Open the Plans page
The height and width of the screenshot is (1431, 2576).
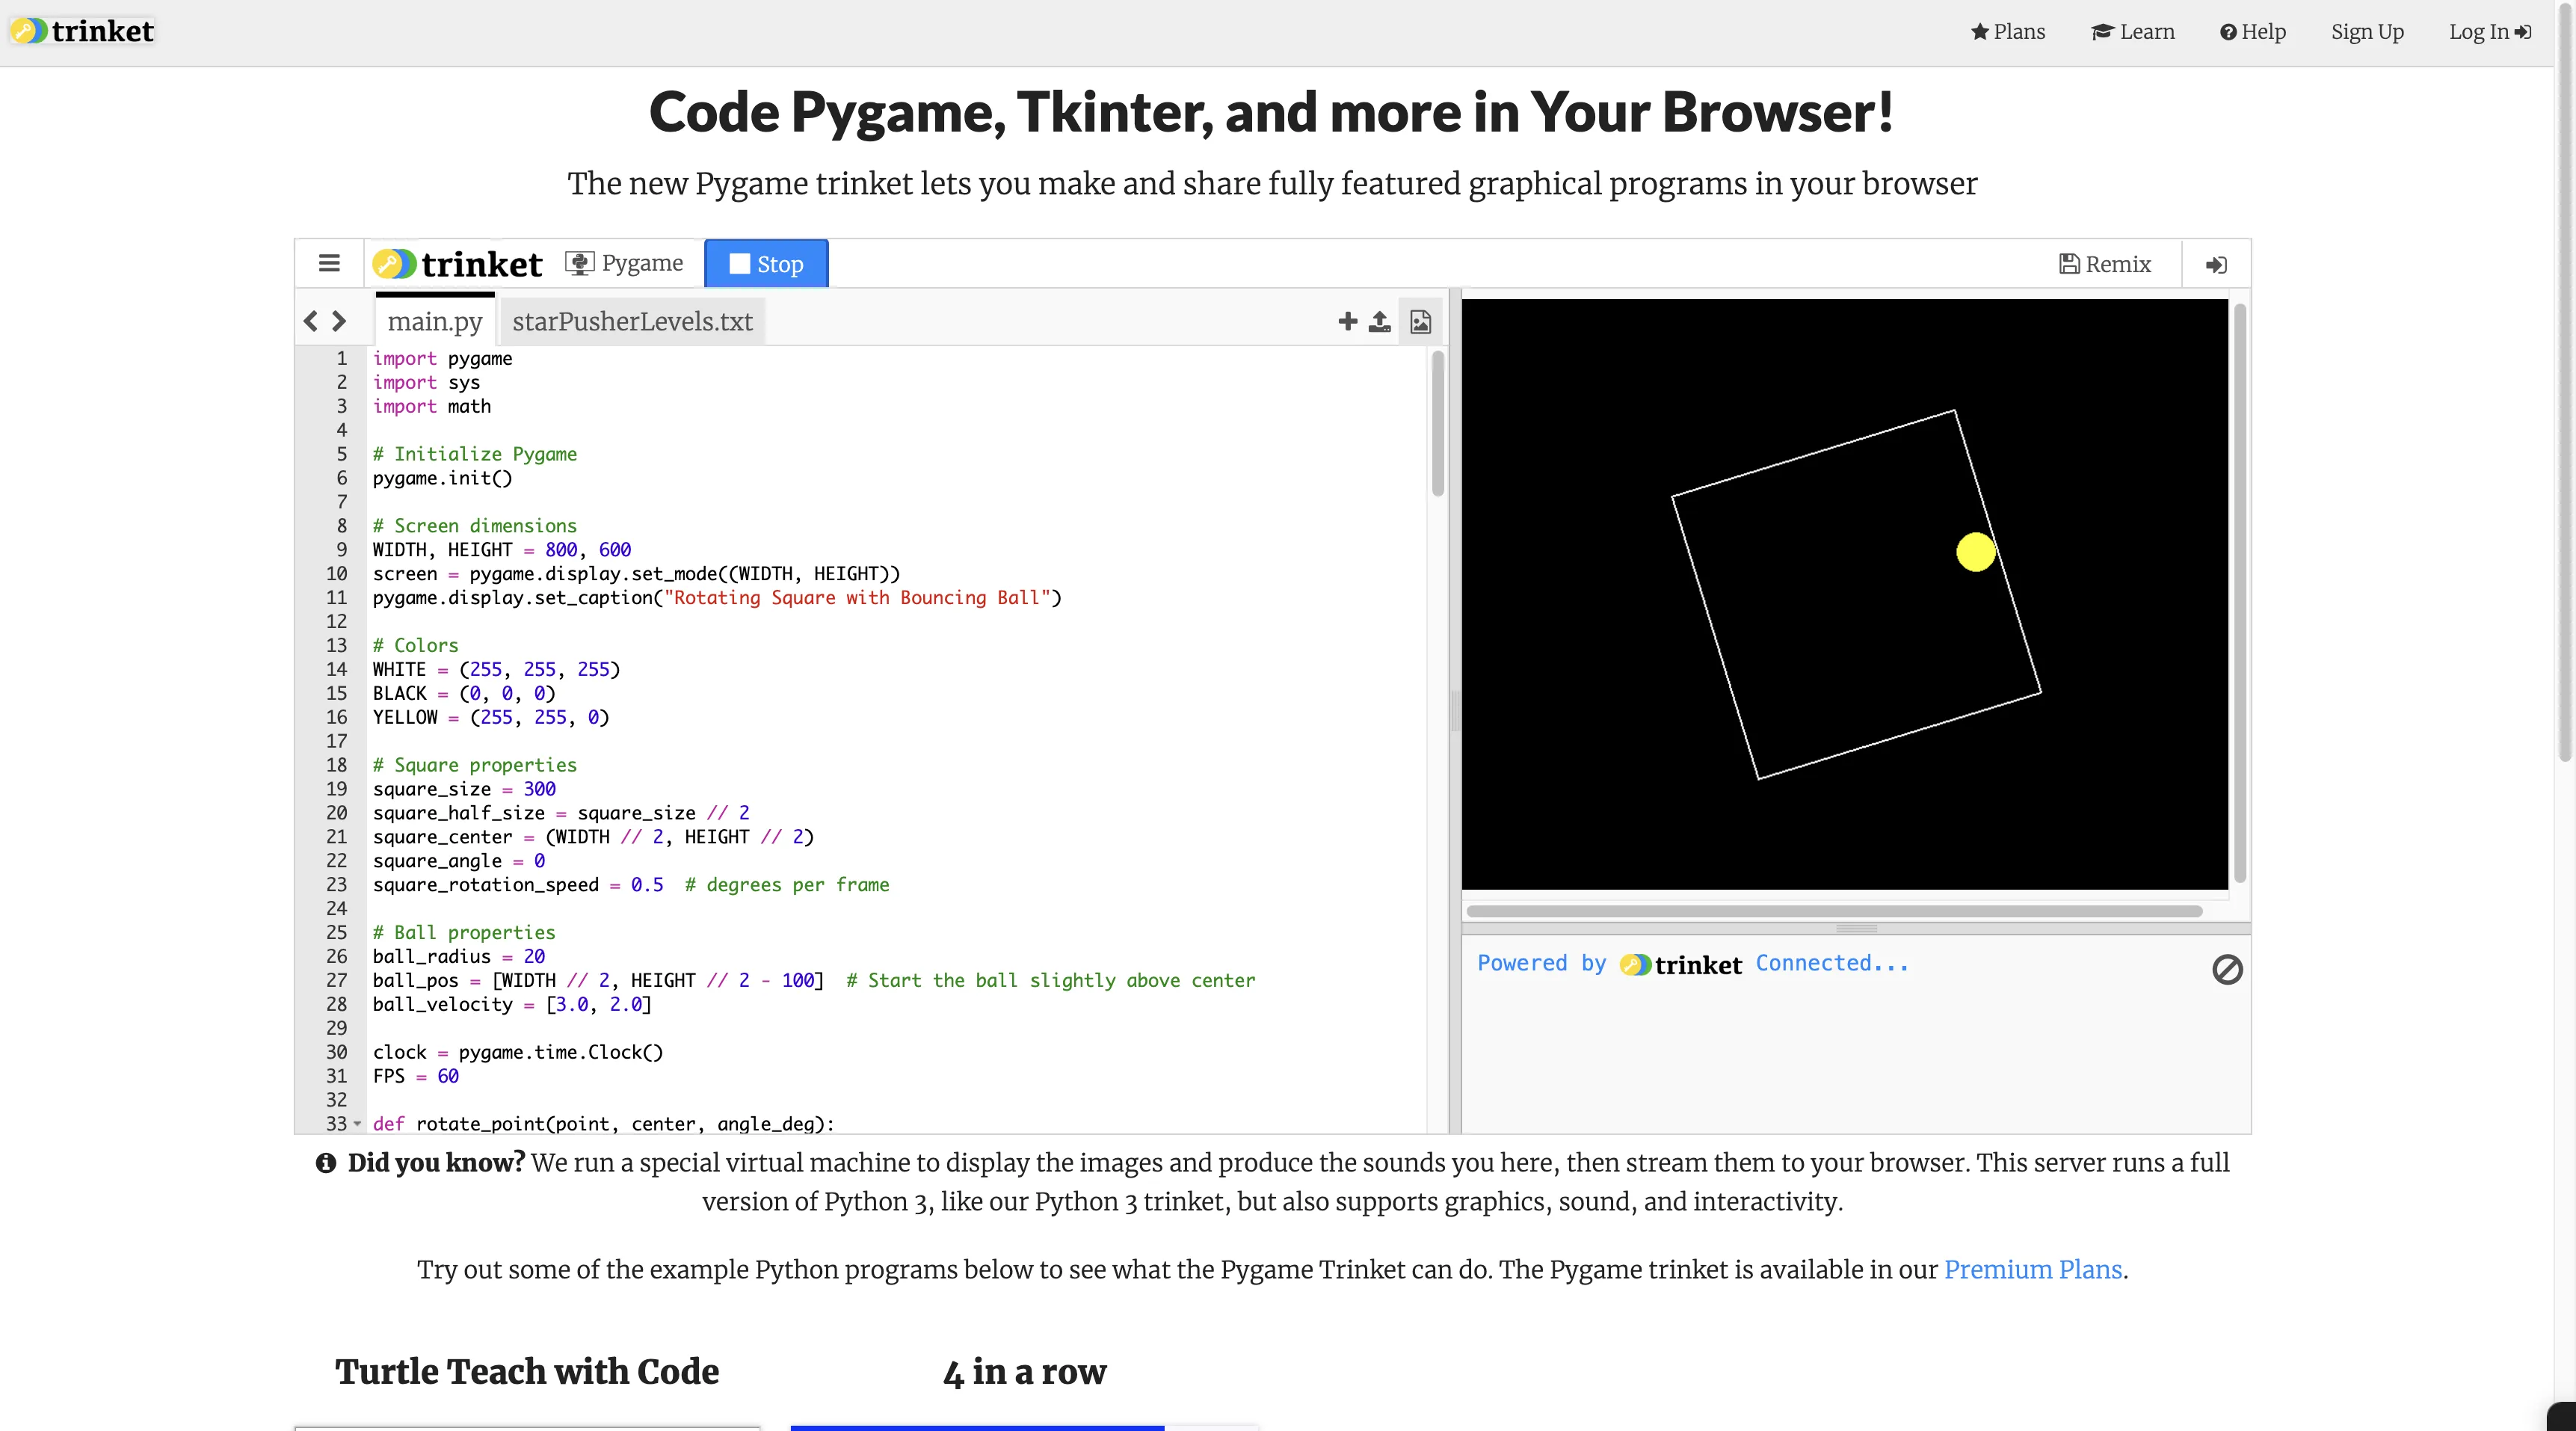point(2008,32)
